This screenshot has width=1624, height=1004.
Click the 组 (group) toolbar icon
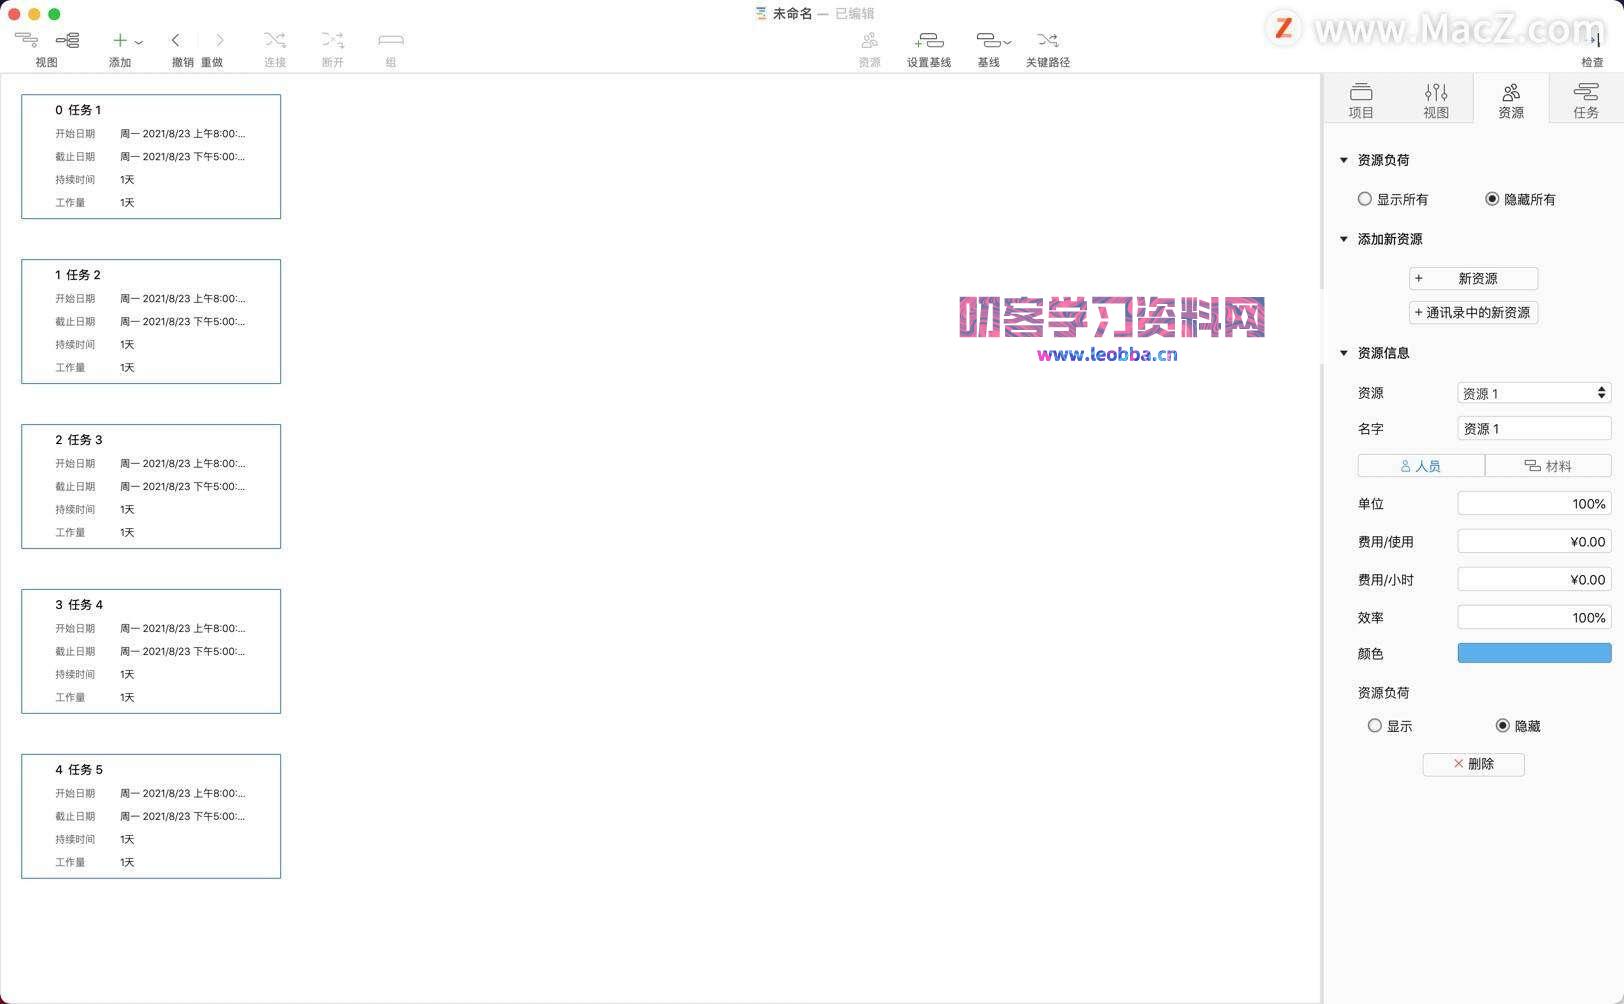click(x=390, y=40)
